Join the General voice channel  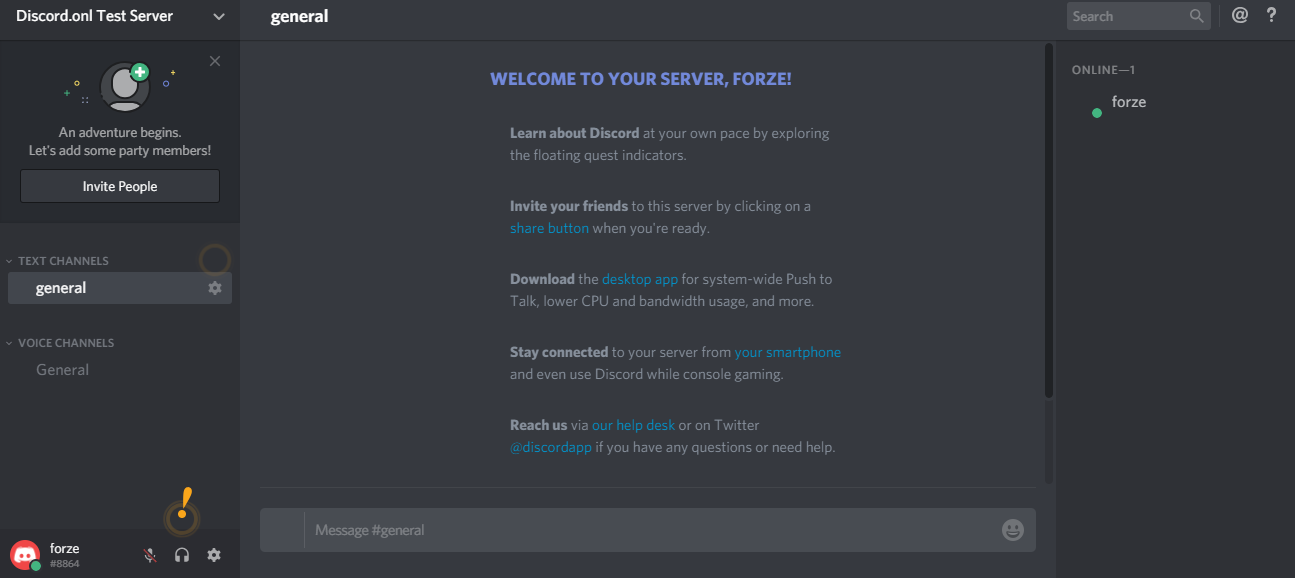62,369
